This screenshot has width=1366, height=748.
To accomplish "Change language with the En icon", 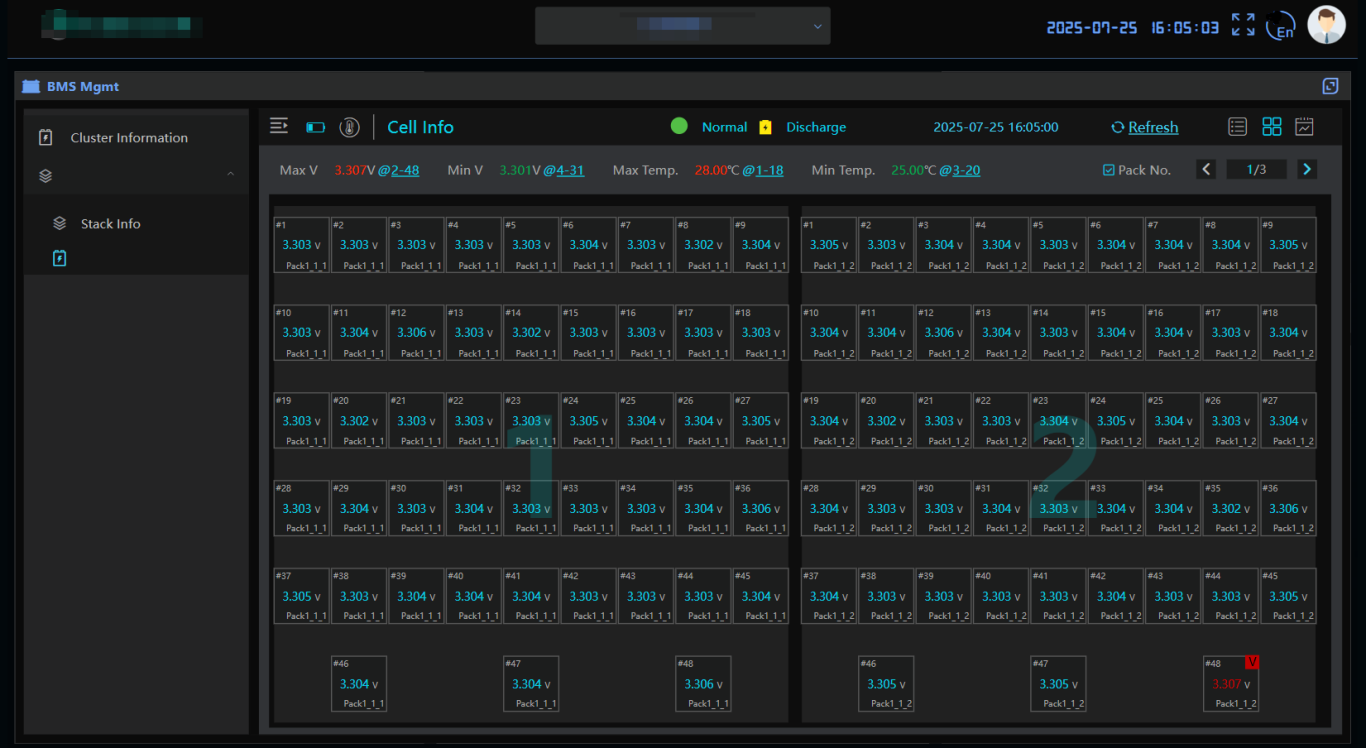I will (x=1281, y=27).
